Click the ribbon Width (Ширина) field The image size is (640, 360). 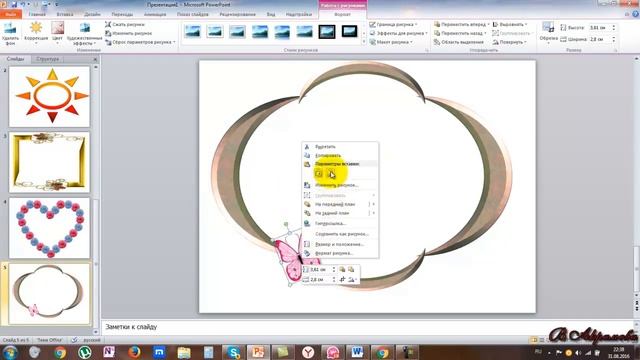tap(599, 39)
